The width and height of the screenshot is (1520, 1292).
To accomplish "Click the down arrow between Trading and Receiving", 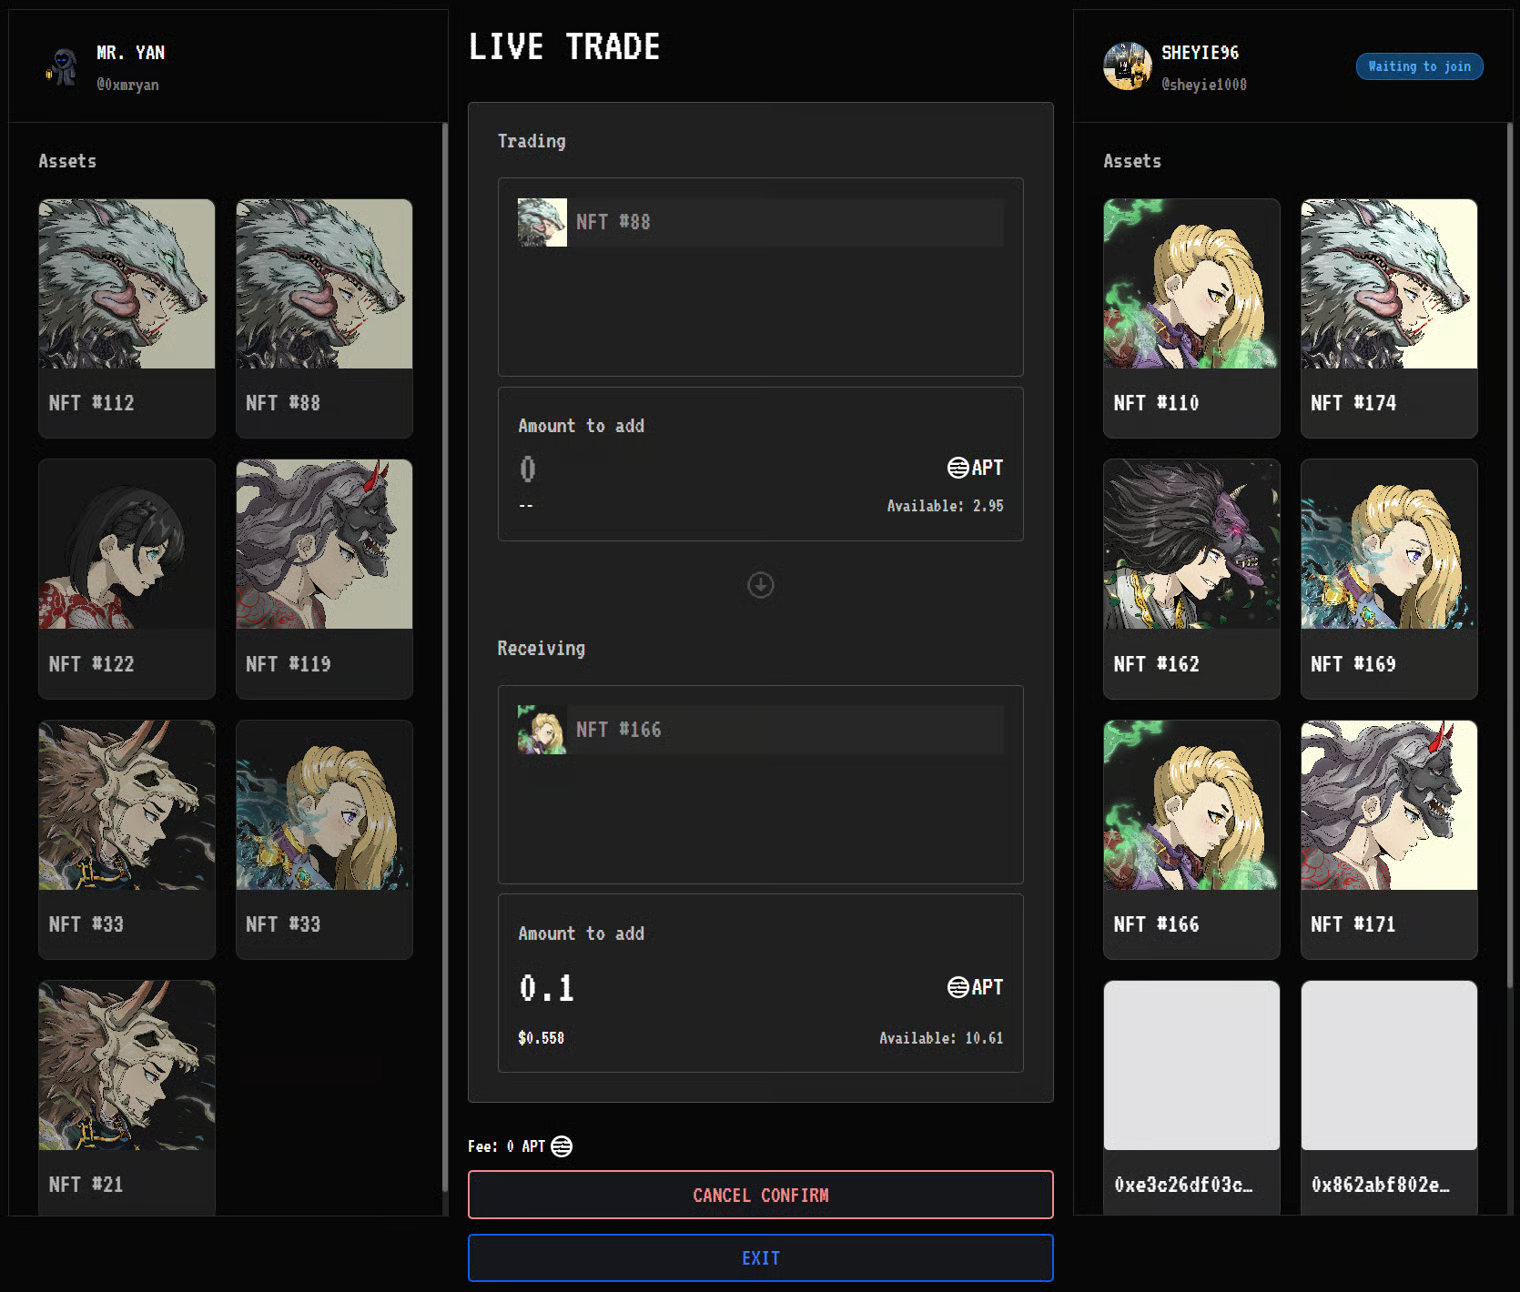I will 760,585.
